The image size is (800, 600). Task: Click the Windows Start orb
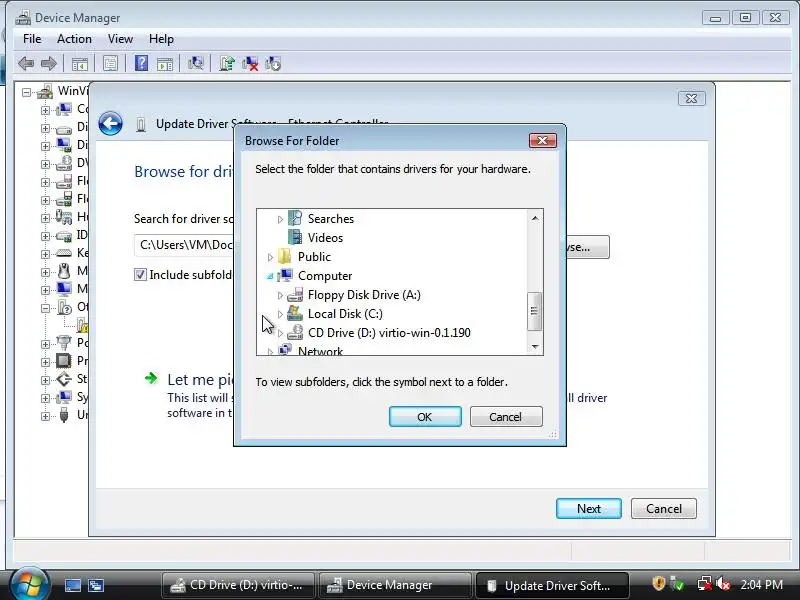click(28, 585)
